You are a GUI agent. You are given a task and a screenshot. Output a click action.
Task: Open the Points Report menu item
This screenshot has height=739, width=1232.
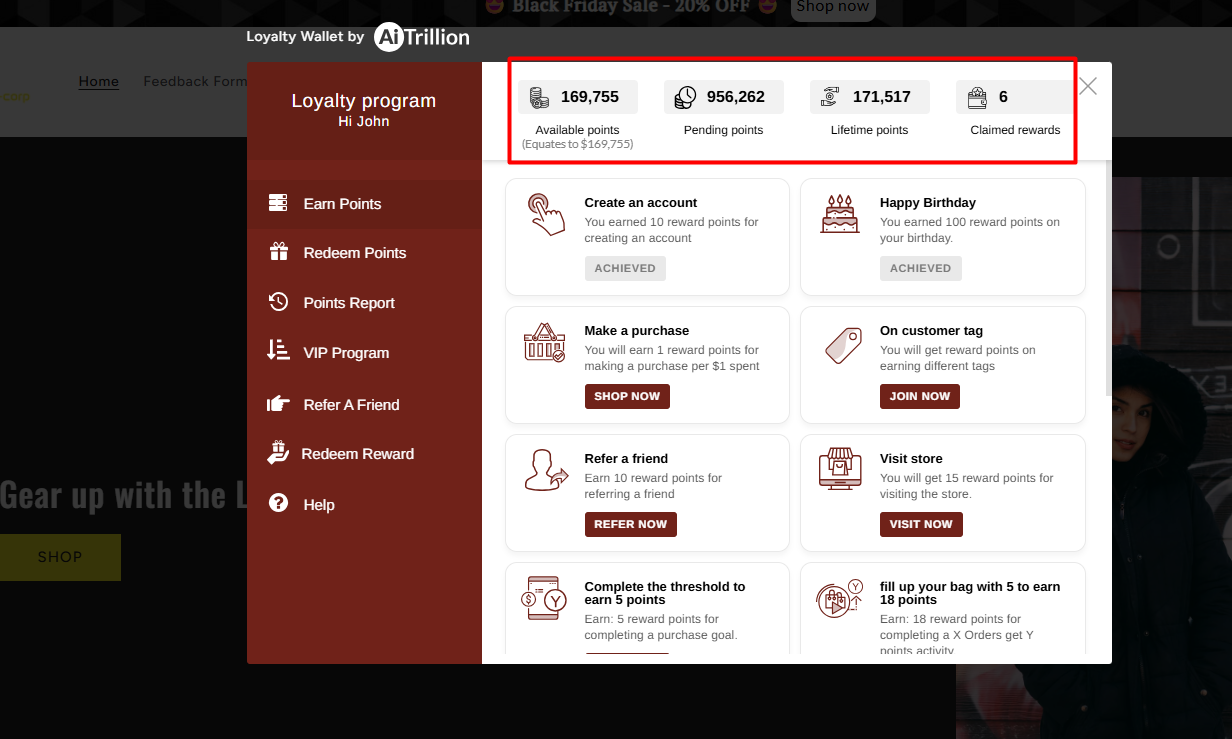coord(349,303)
